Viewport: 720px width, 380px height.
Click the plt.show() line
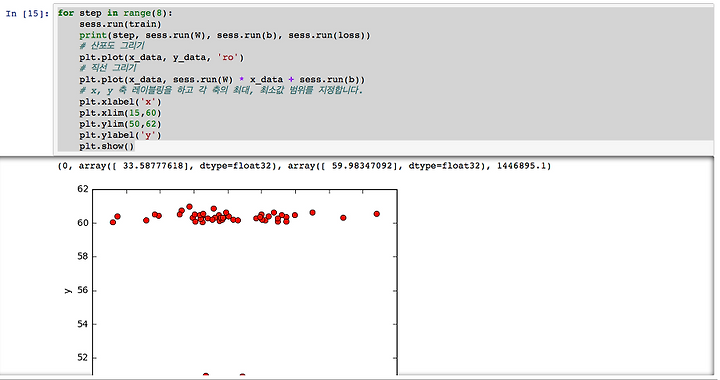(107, 146)
